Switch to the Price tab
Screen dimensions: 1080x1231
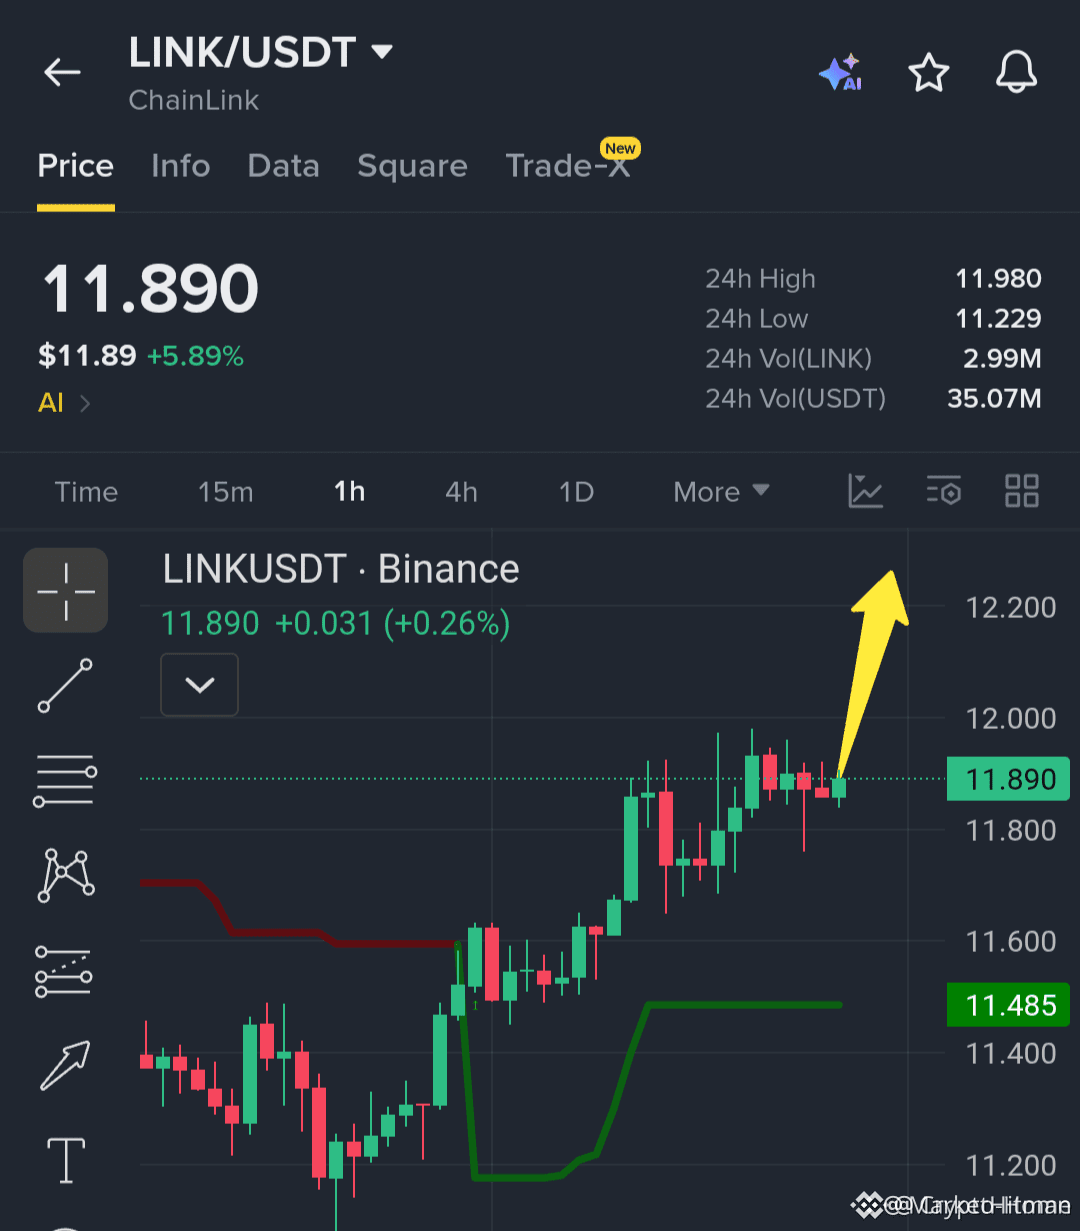coord(76,166)
